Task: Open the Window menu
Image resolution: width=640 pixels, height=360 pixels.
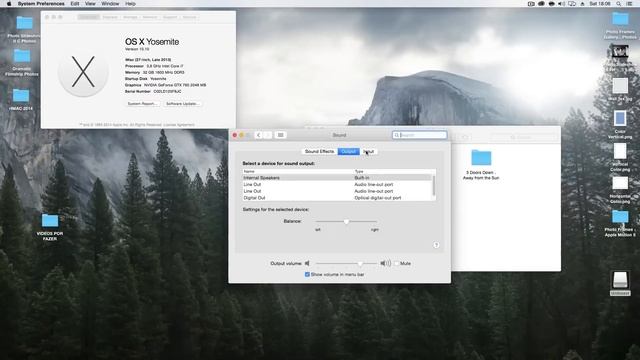Action: click(x=110, y=4)
